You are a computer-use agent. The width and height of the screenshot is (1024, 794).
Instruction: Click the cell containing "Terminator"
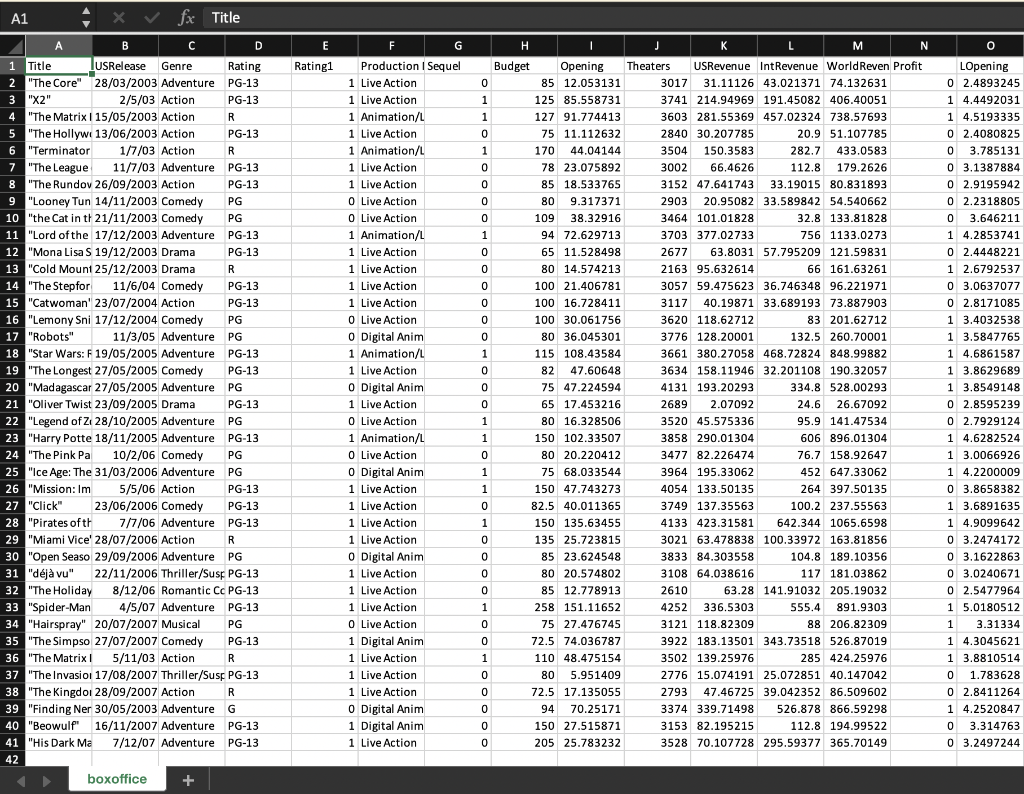58,150
